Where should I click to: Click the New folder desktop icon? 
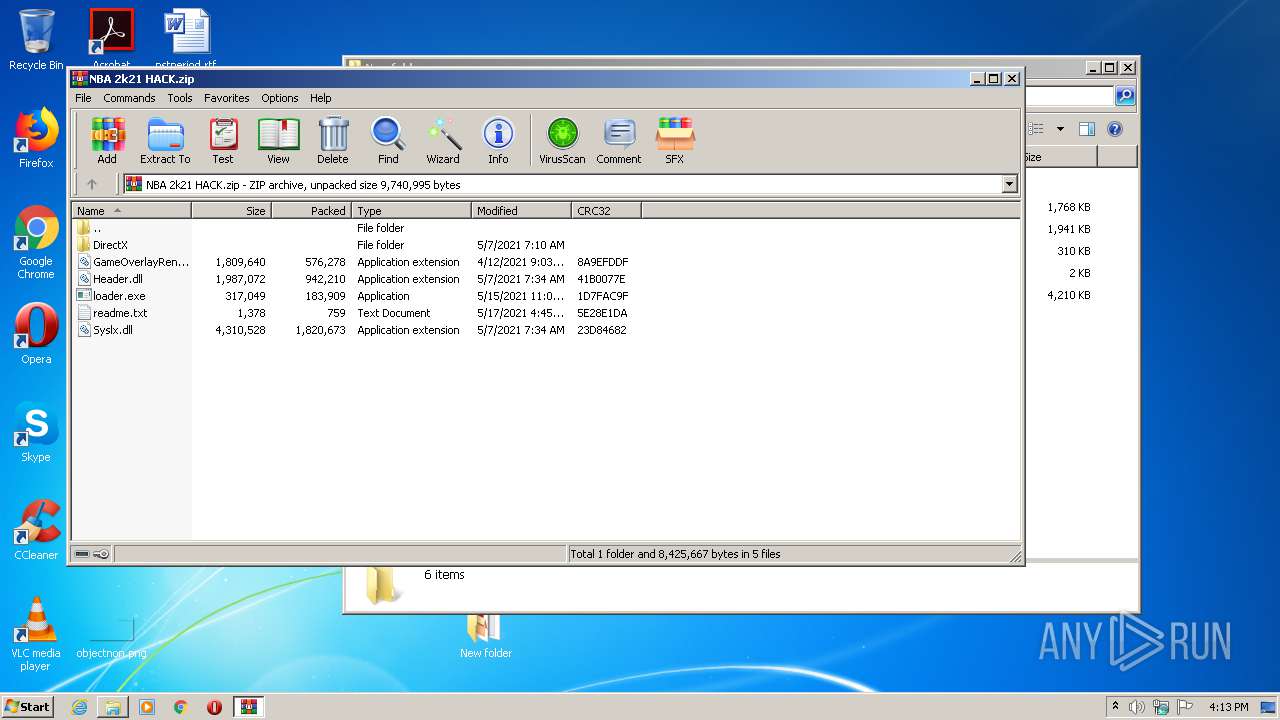(485, 636)
